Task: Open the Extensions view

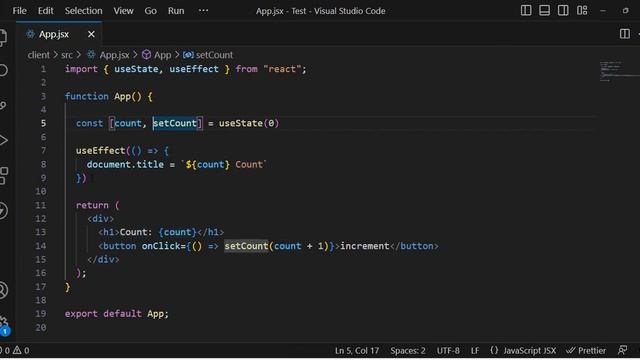Action: click(x=3, y=176)
